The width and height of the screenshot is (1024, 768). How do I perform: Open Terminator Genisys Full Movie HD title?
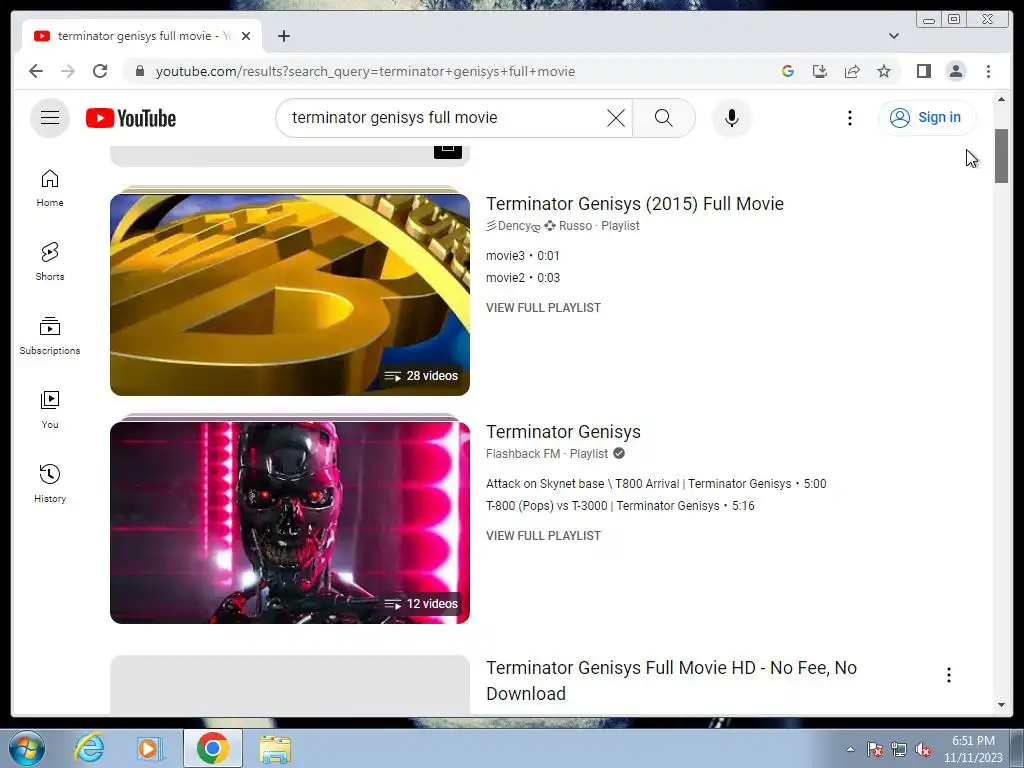click(x=671, y=680)
